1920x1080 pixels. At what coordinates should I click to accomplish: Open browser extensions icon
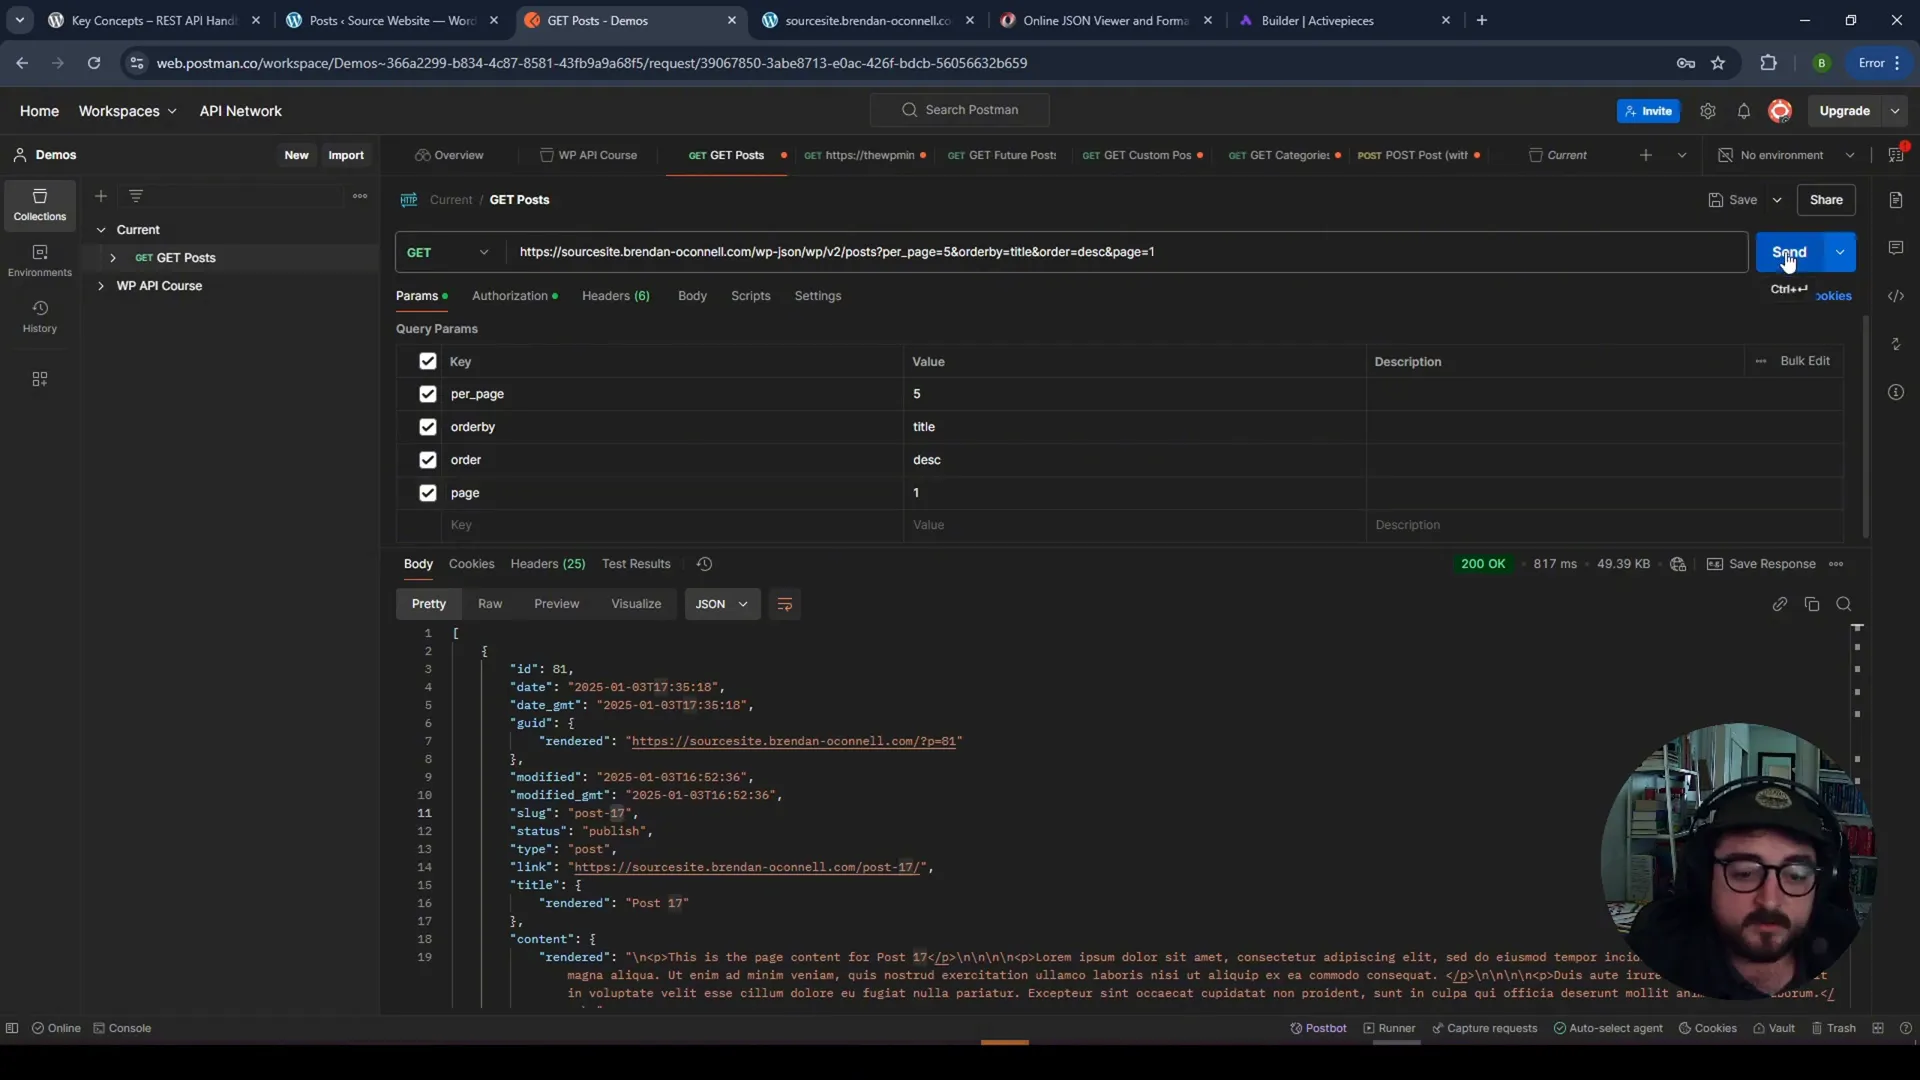point(1768,63)
